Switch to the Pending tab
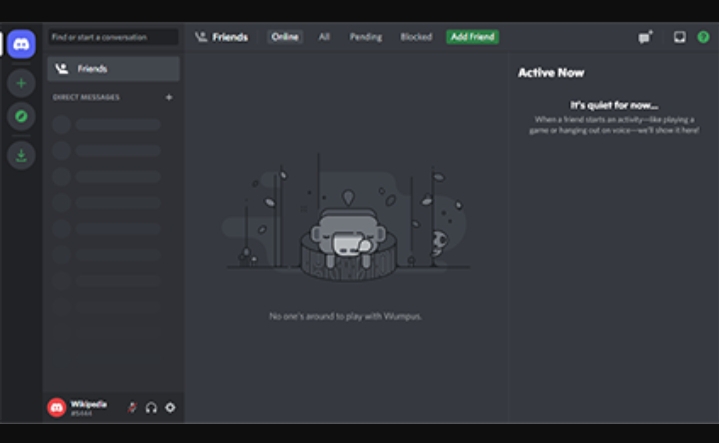The image size is (719, 443). tap(365, 37)
